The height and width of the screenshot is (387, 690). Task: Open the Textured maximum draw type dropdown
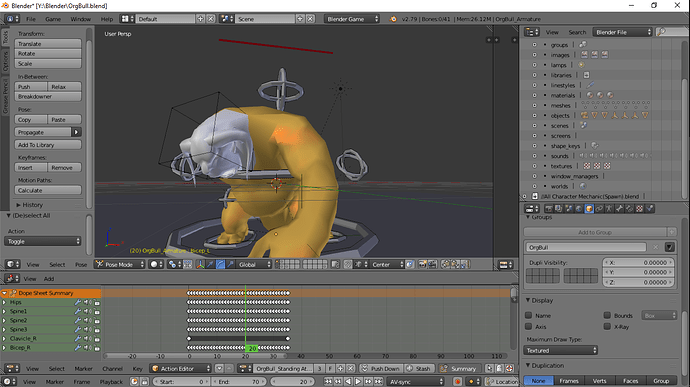561,350
